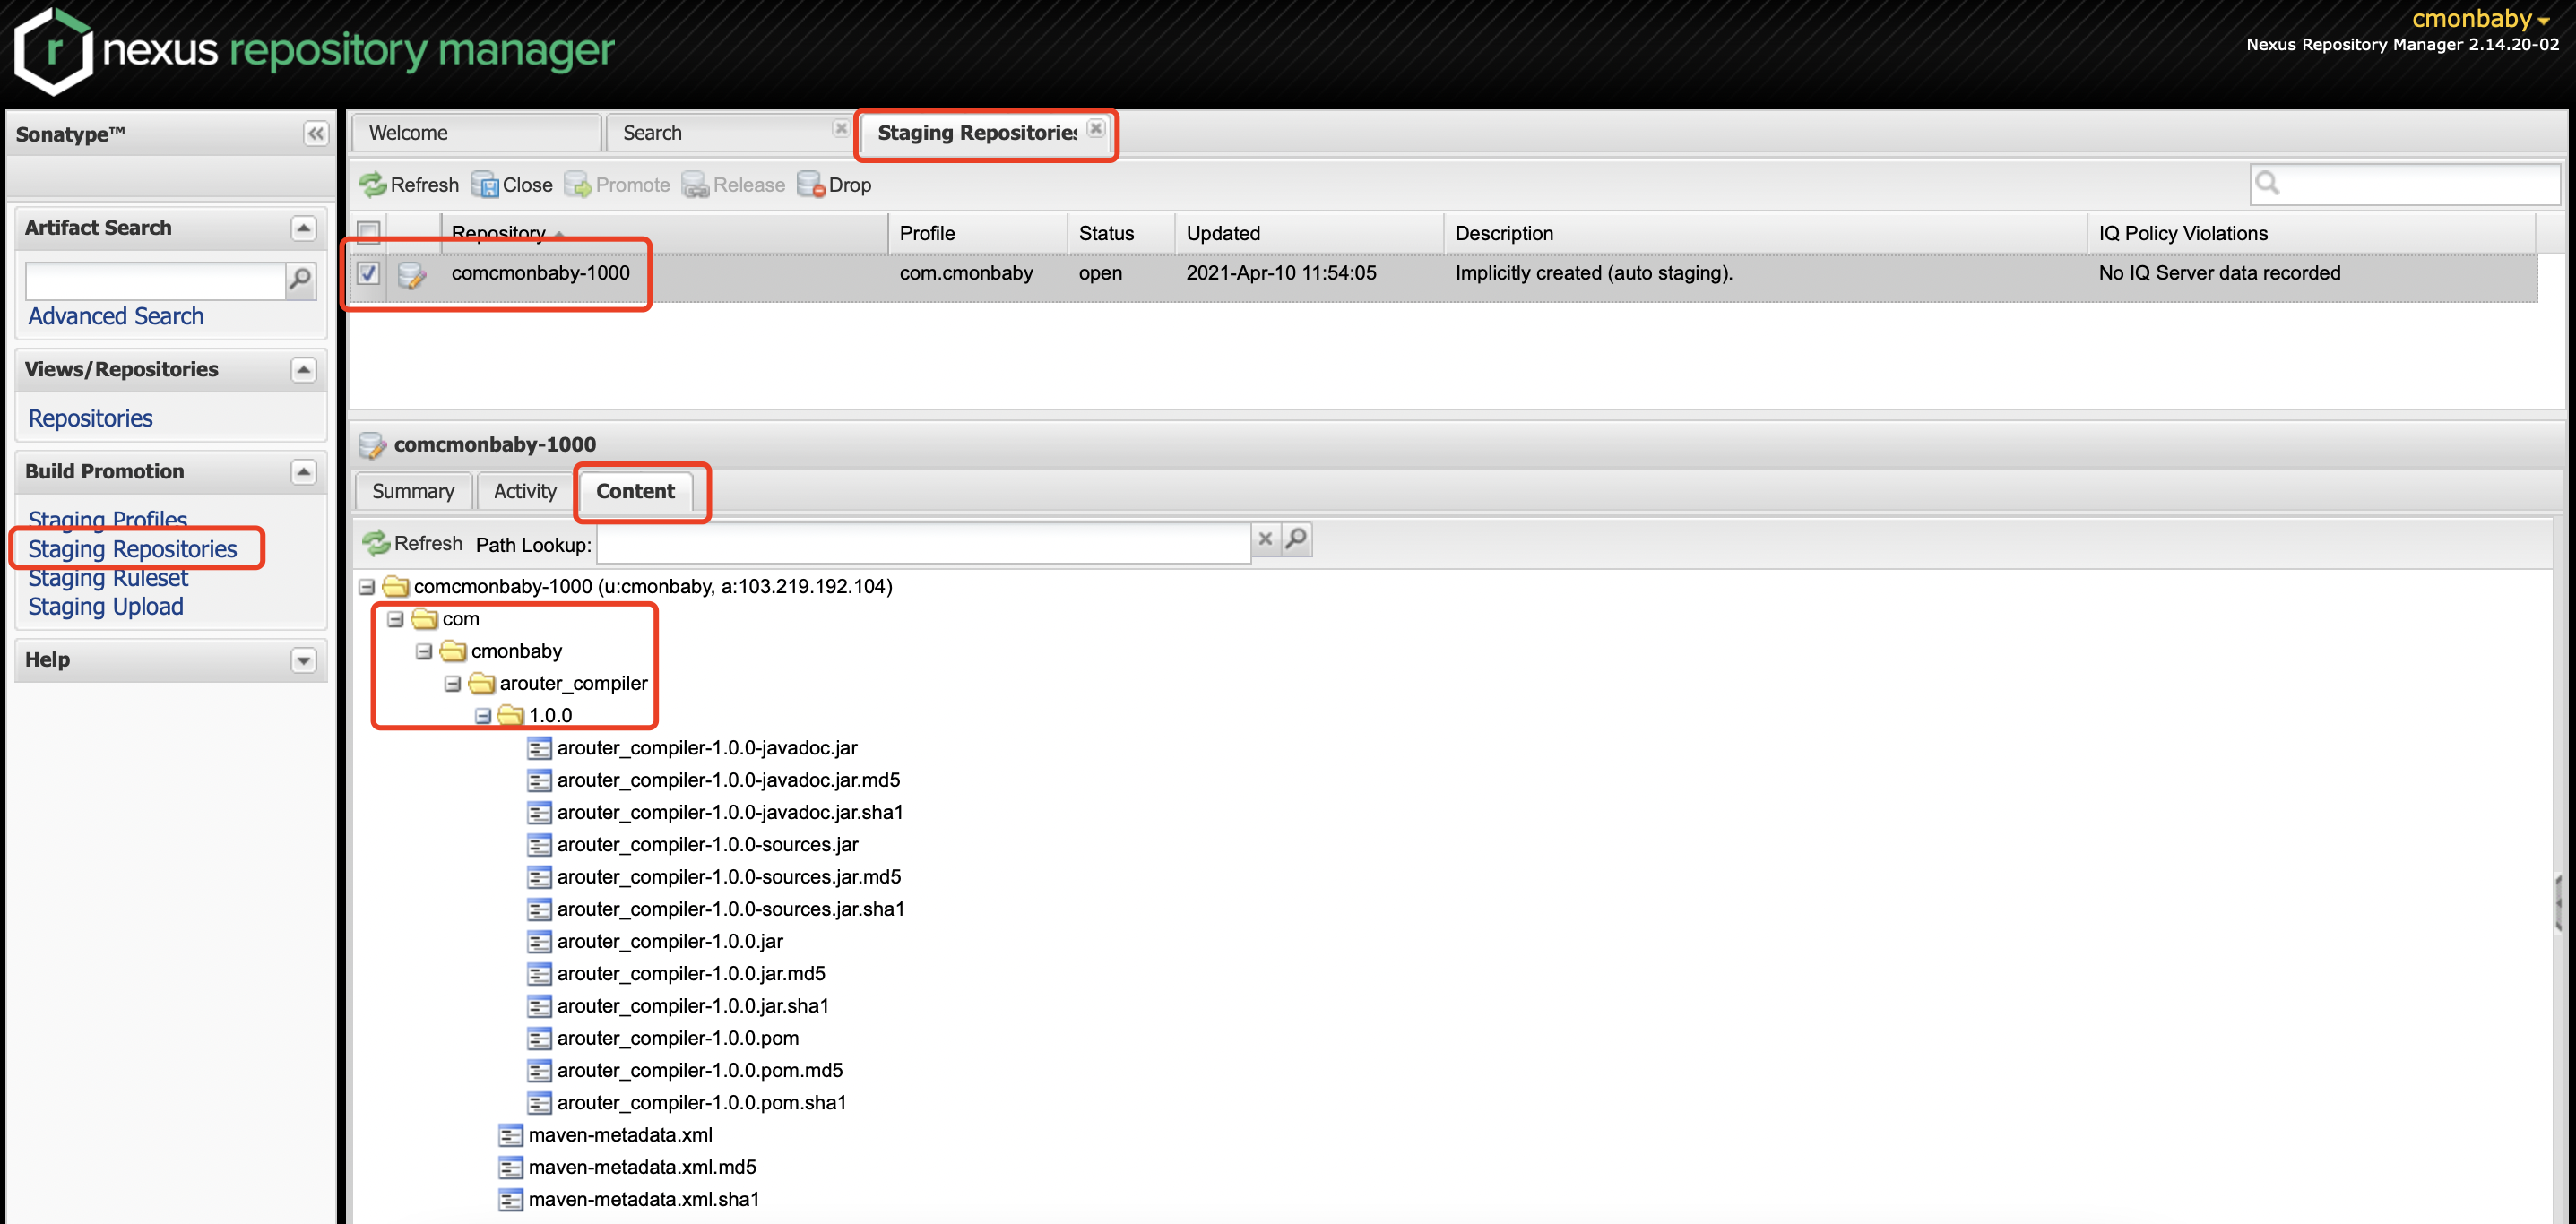Close the Search tab
2576x1224 pixels.
point(840,128)
